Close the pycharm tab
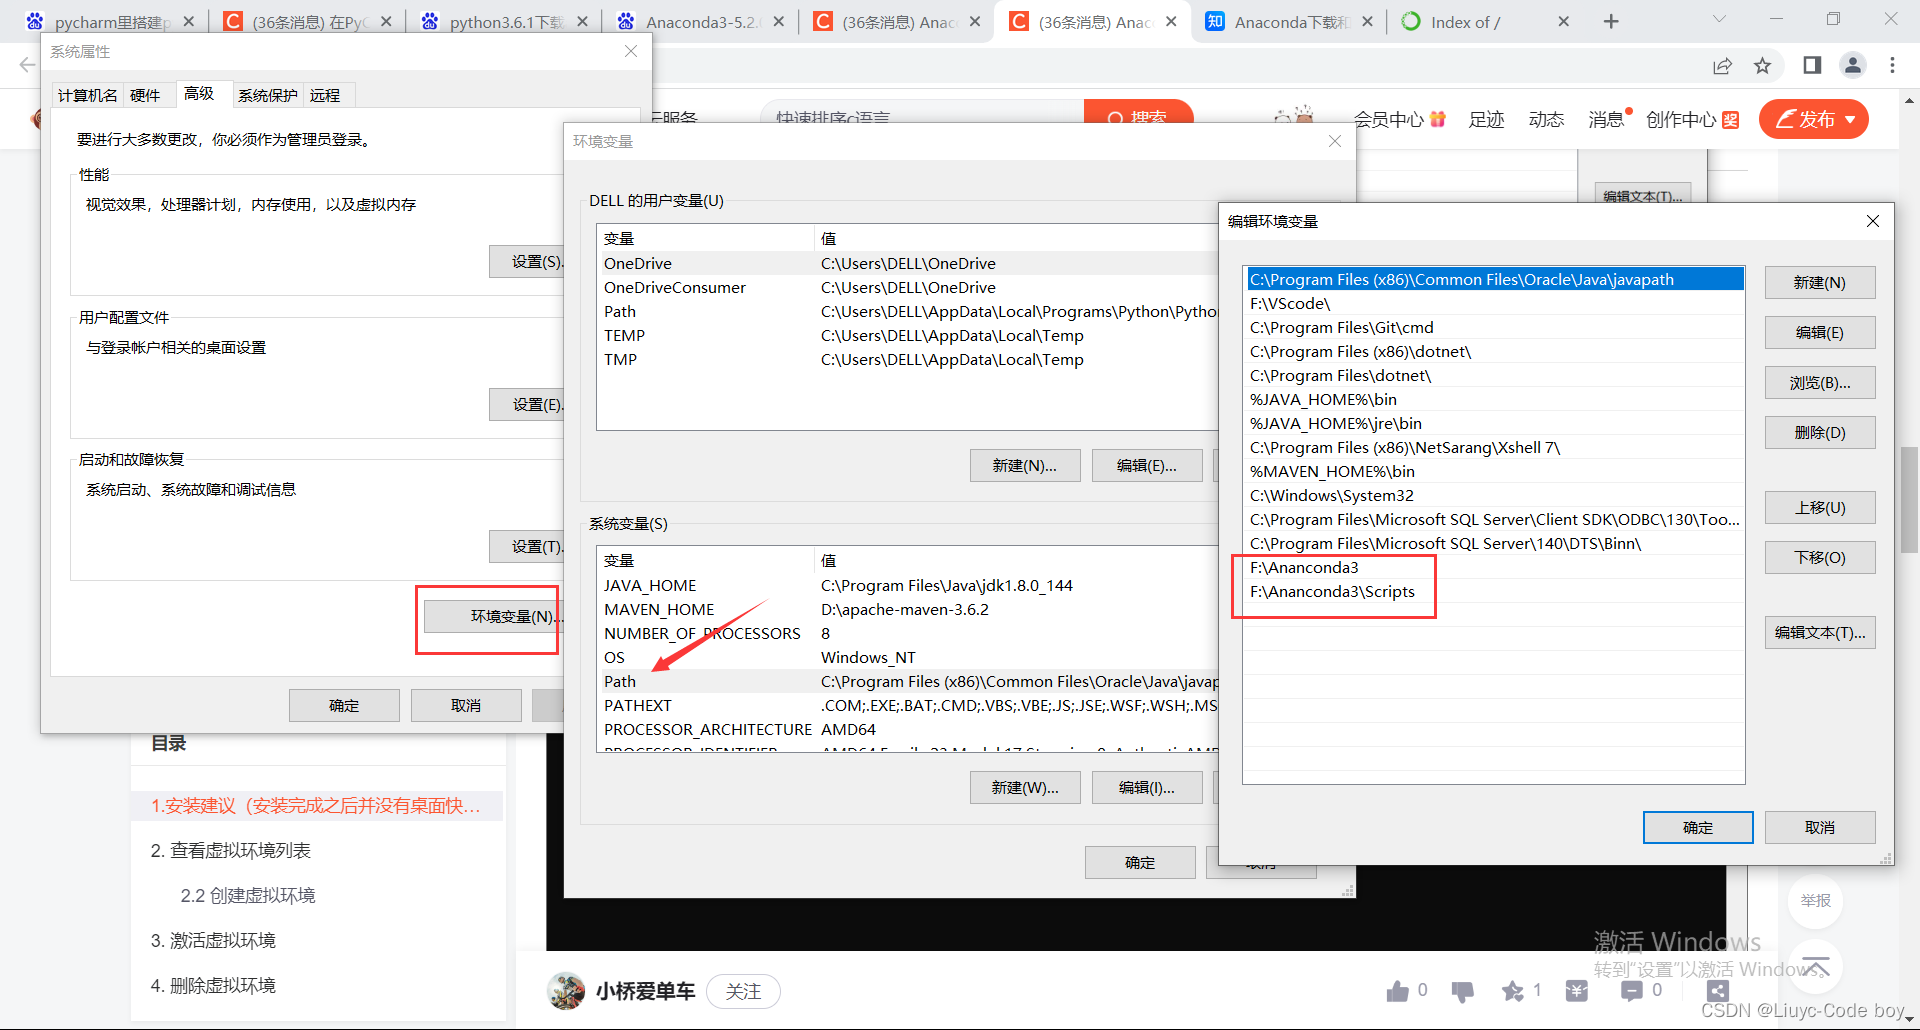 188,21
